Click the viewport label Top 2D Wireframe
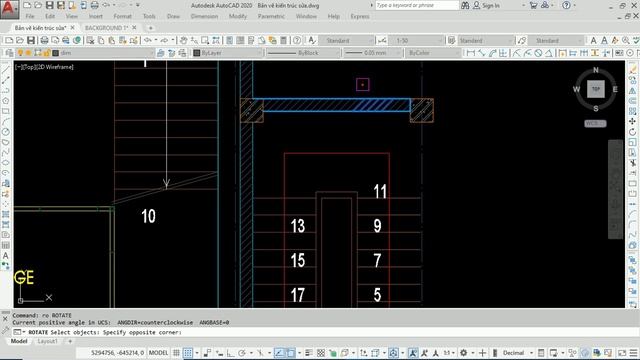The height and width of the screenshot is (360, 640). 44,67
